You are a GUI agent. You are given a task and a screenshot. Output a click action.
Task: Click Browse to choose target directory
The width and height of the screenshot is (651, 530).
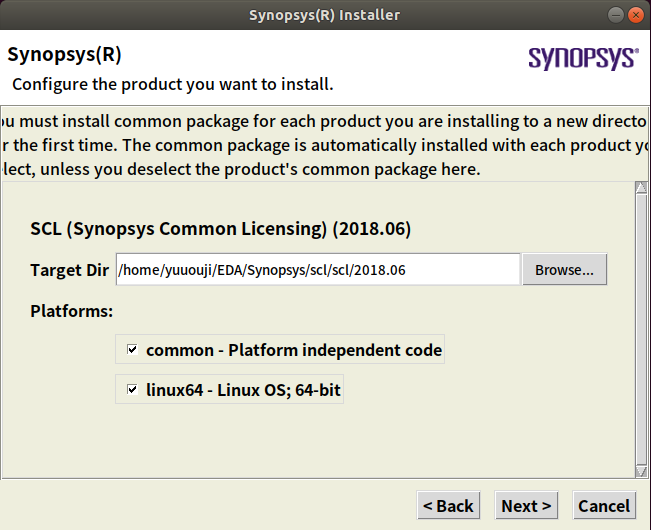pyautogui.click(x=564, y=270)
